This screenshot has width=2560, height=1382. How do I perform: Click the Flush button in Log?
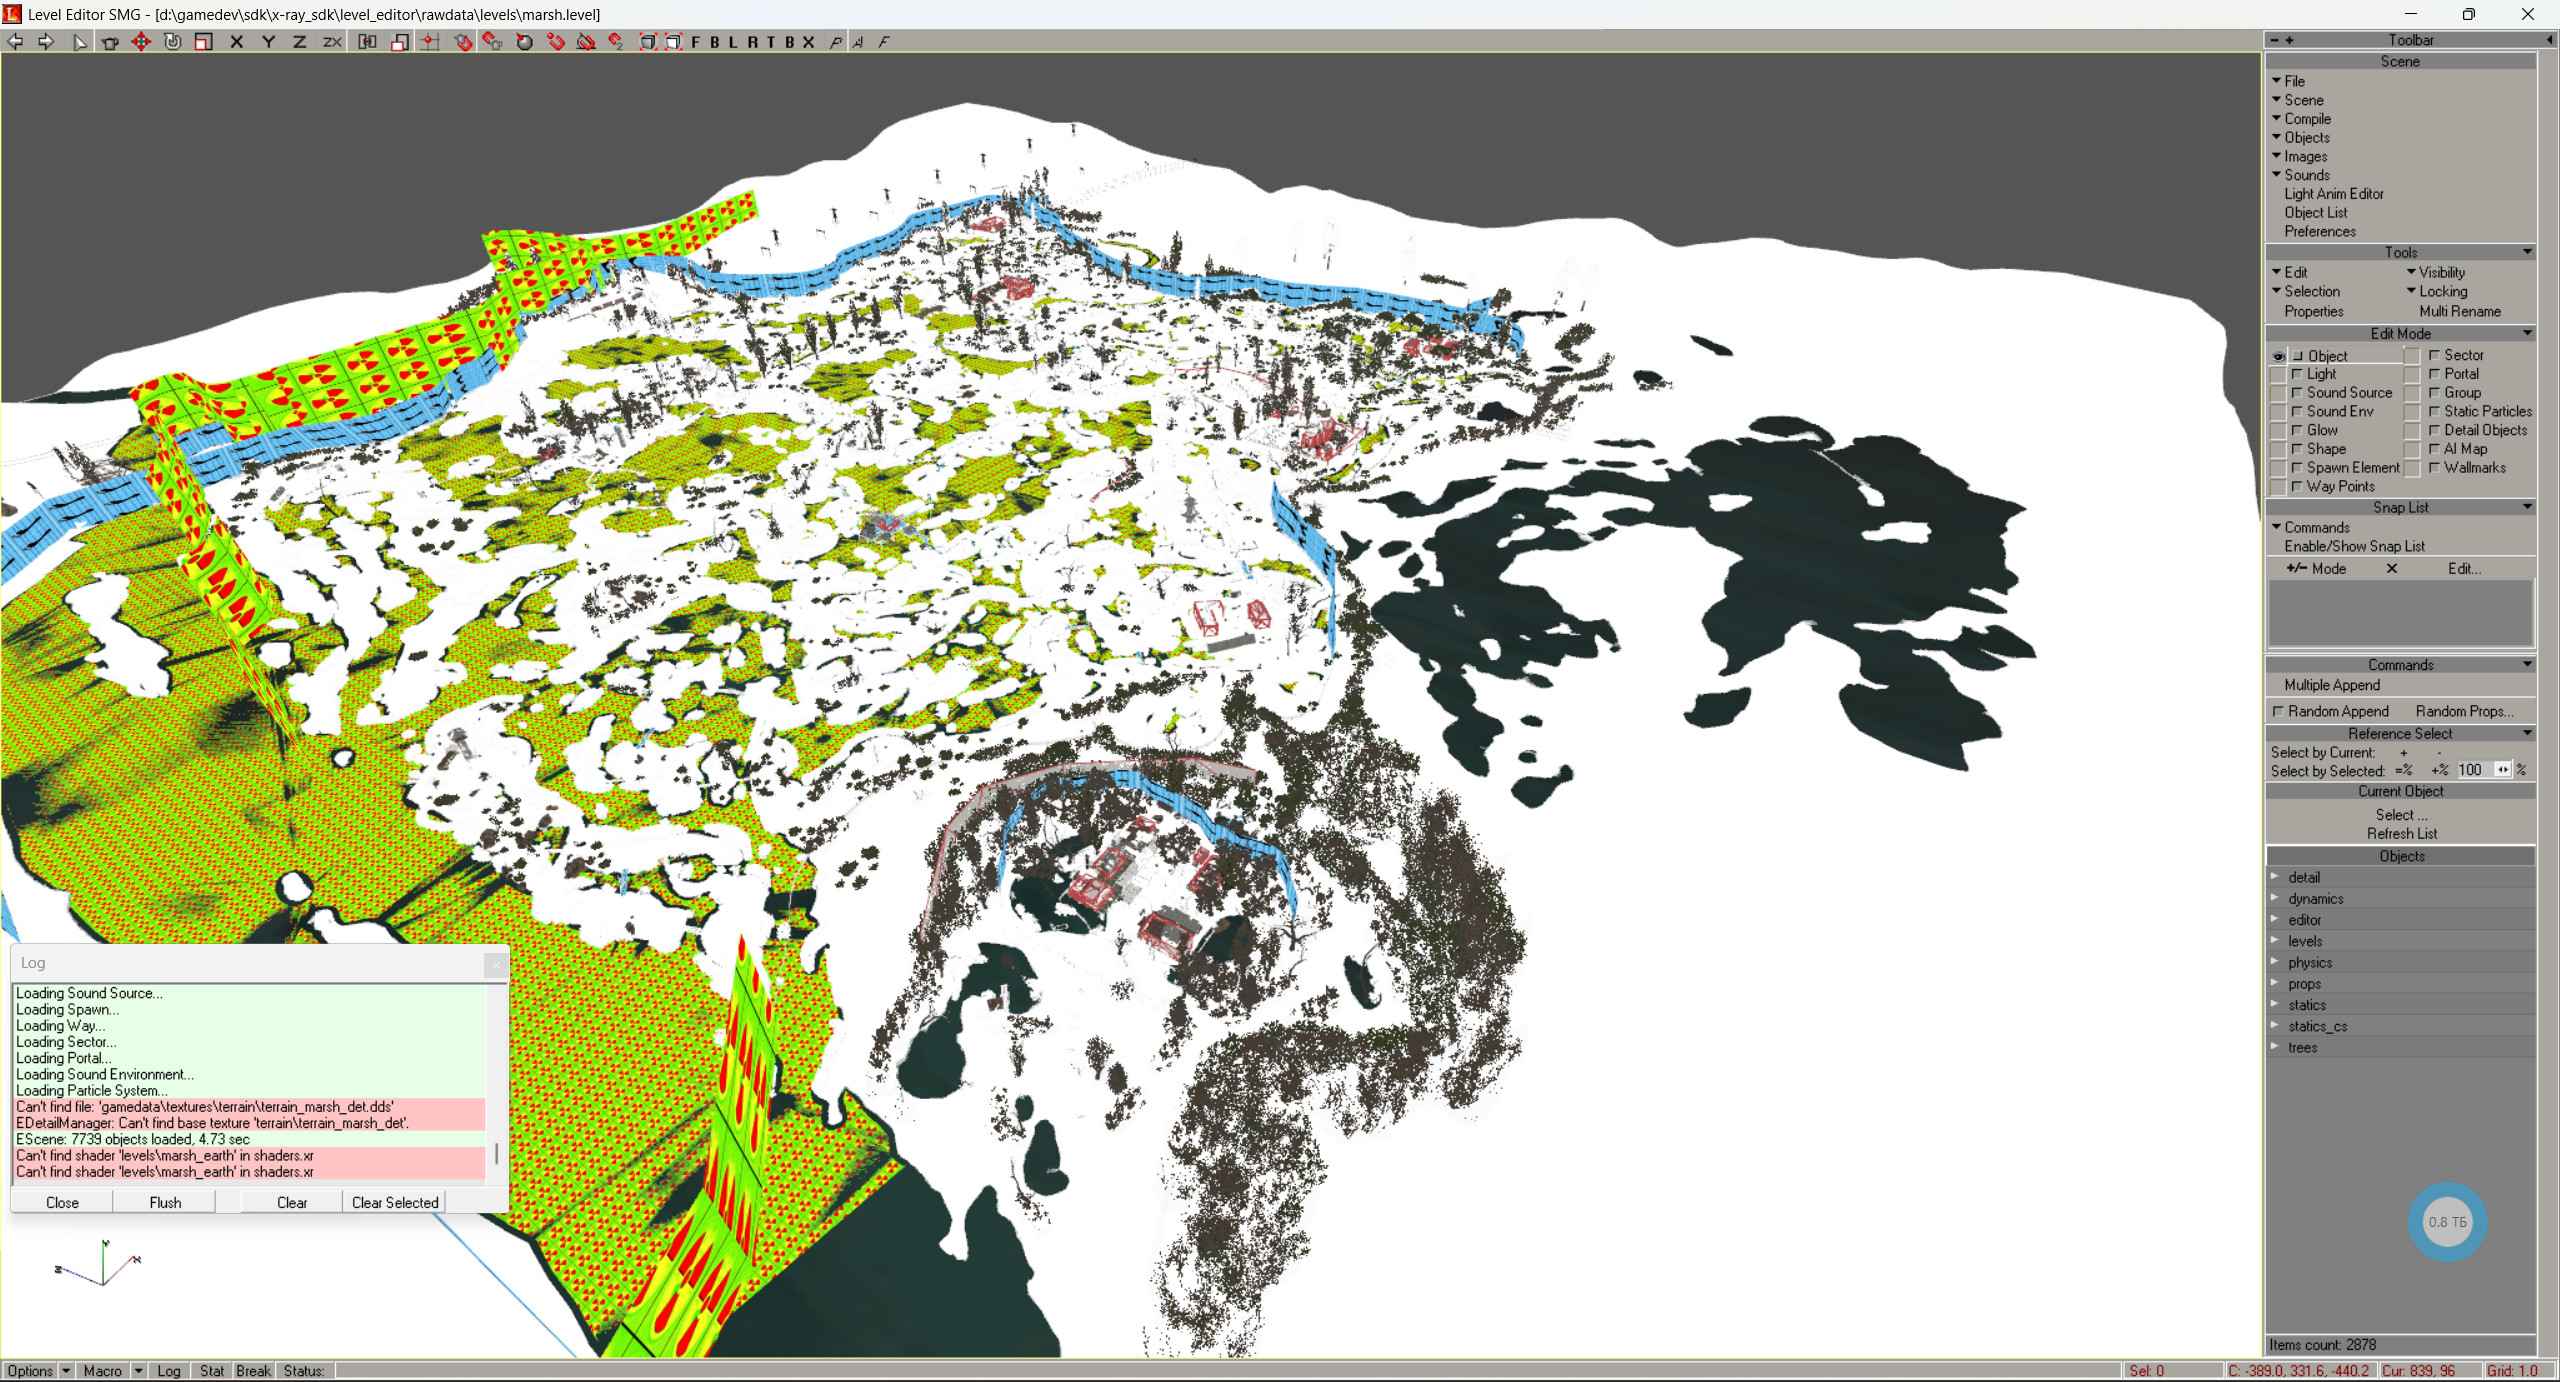[165, 1203]
